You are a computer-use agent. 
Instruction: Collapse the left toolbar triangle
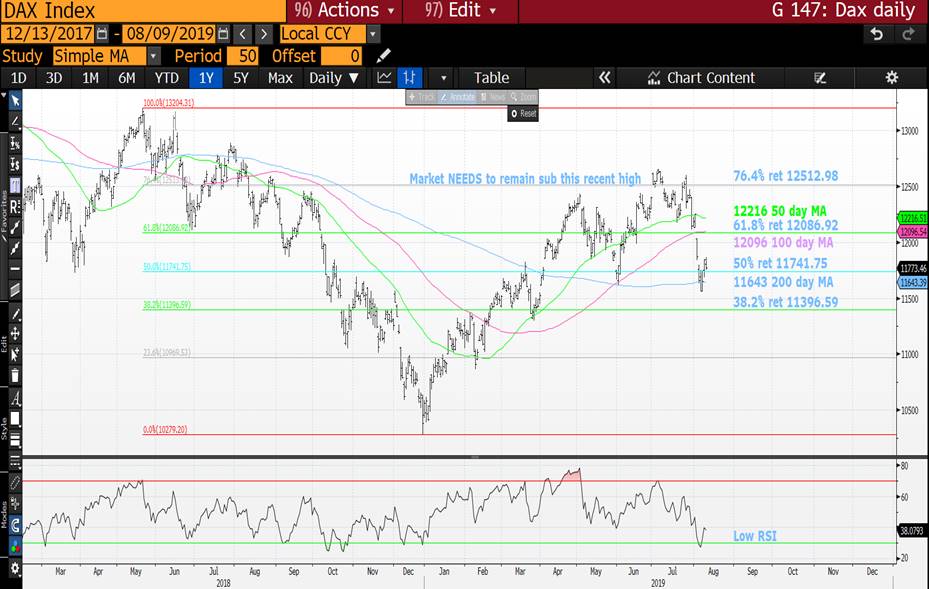click(4, 95)
